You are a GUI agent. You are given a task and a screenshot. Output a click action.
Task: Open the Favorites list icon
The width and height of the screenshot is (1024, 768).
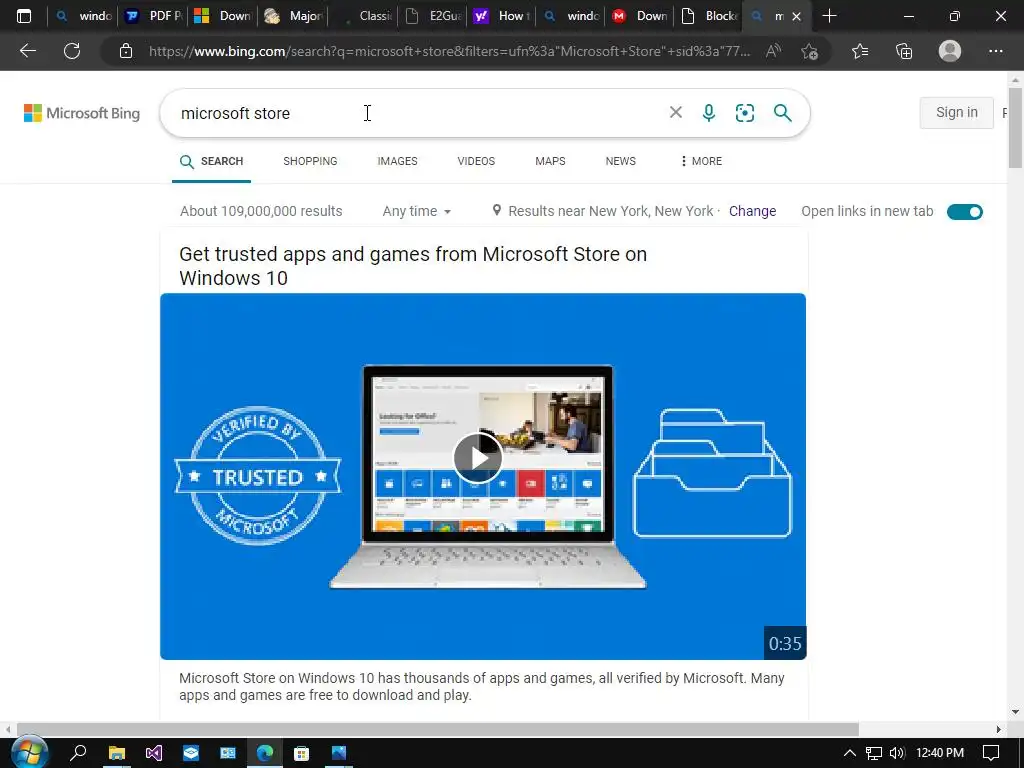point(860,51)
